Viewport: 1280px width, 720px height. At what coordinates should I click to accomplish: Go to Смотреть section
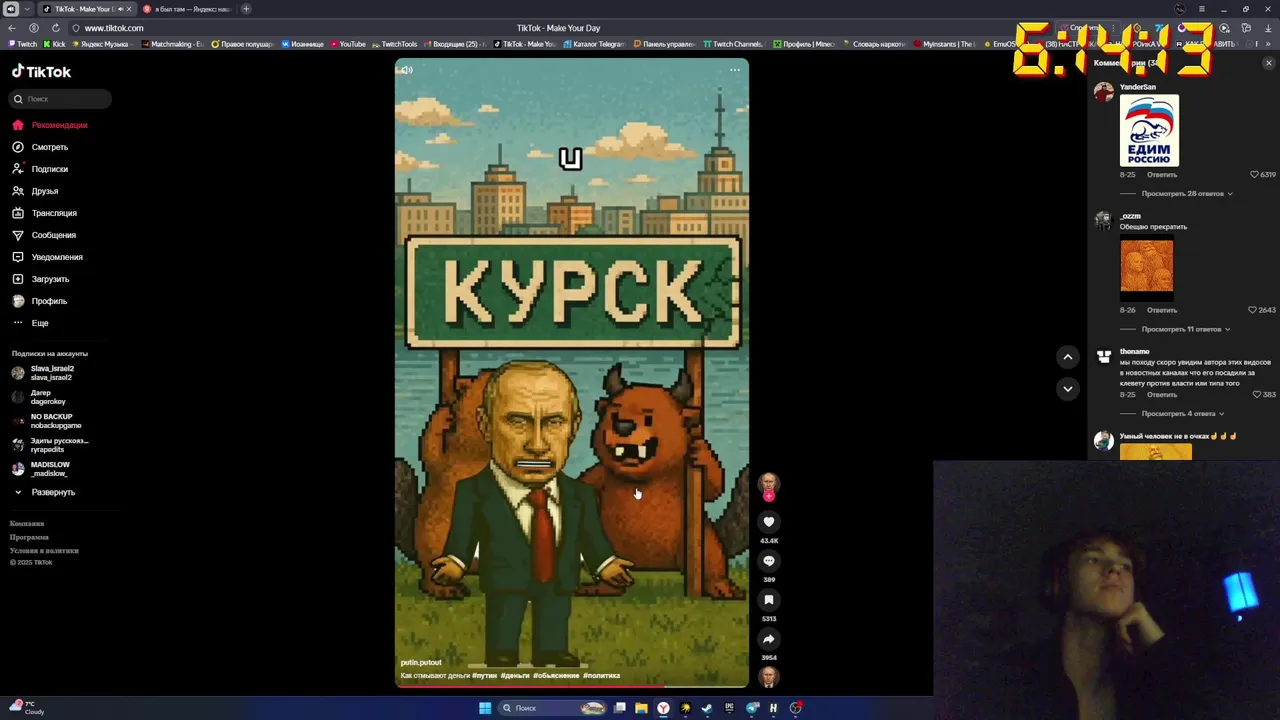click(x=40, y=147)
